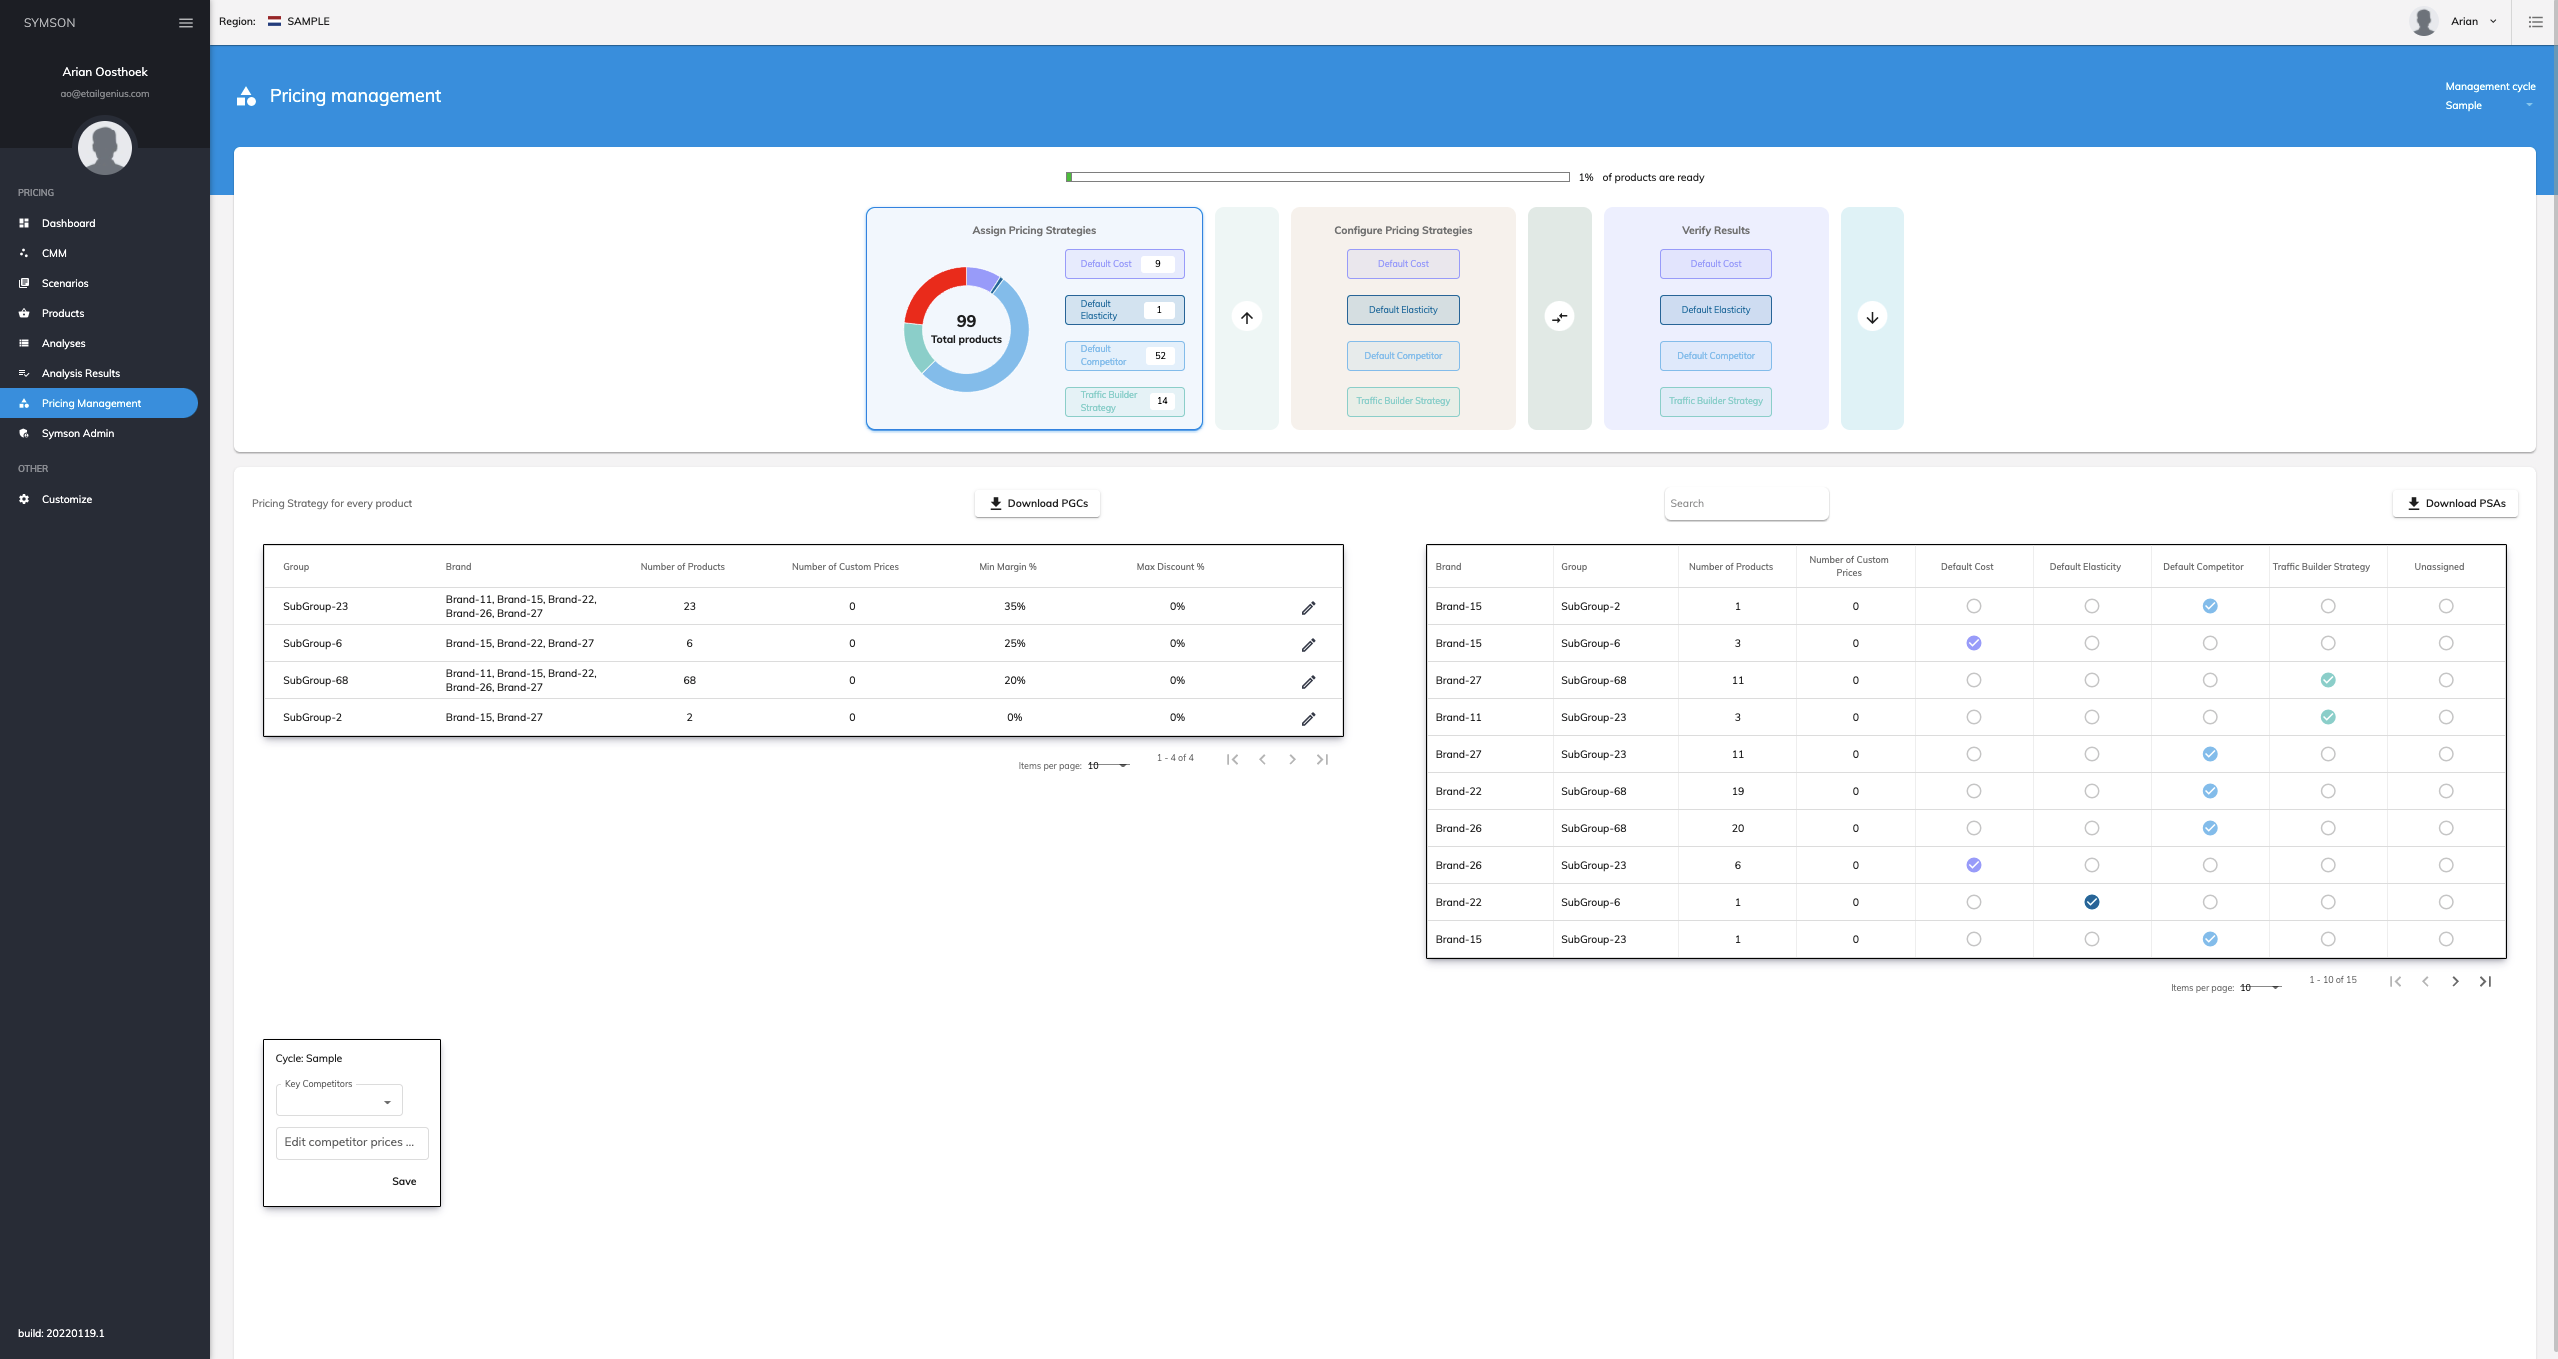Viewport: 2558px width, 1359px height.
Task: Expand the Management cycle Sample dropdown
Action: coord(2489,106)
